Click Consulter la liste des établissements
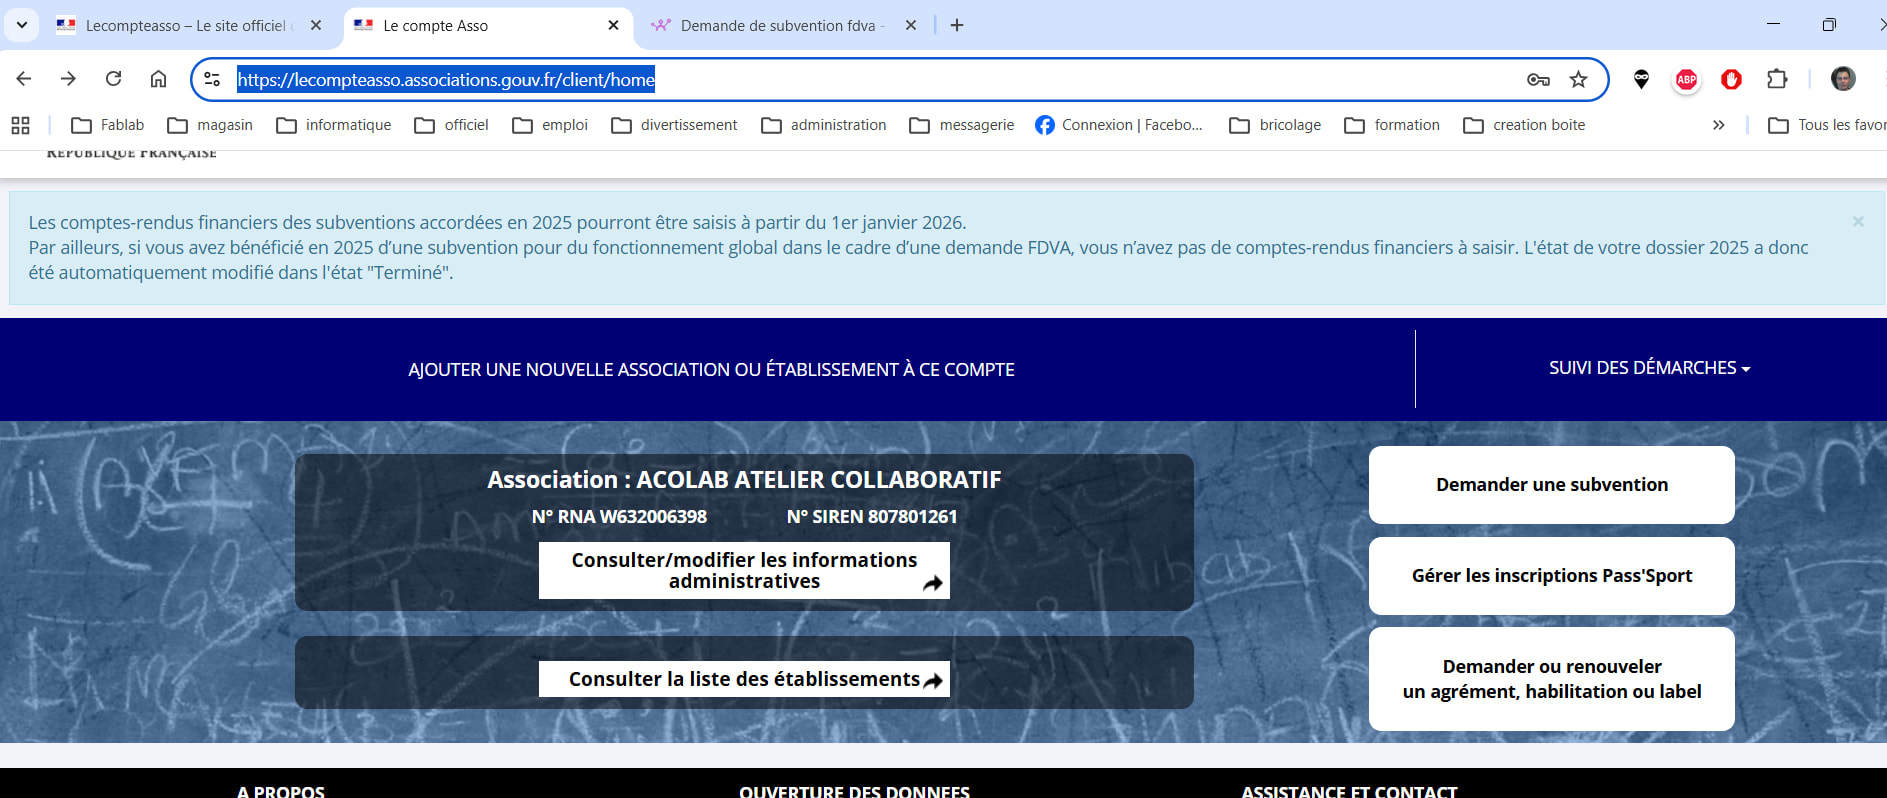 [x=744, y=679]
